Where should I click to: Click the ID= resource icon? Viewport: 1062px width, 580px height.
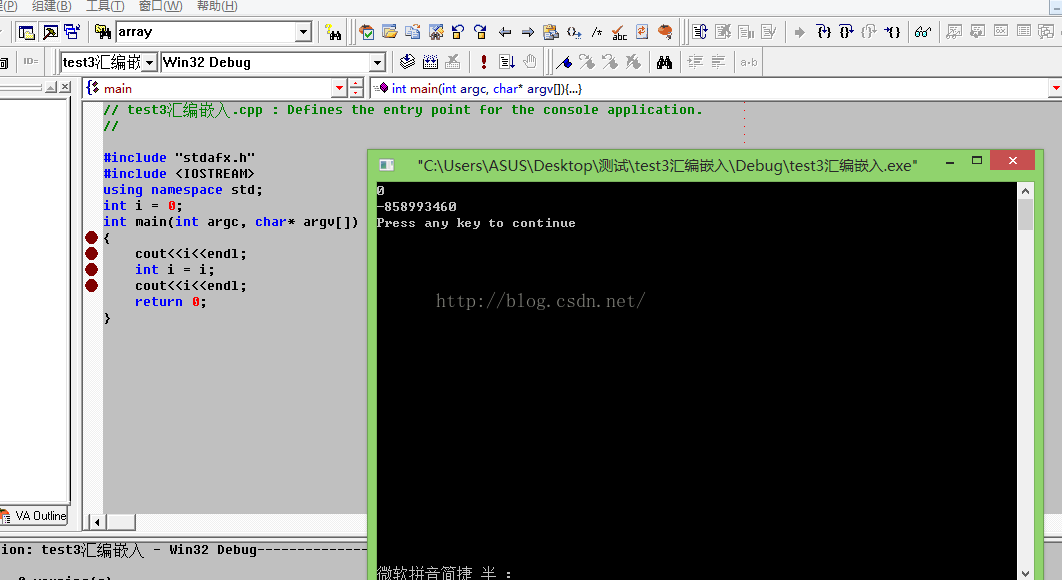pyautogui.click(x=30, y=62)
